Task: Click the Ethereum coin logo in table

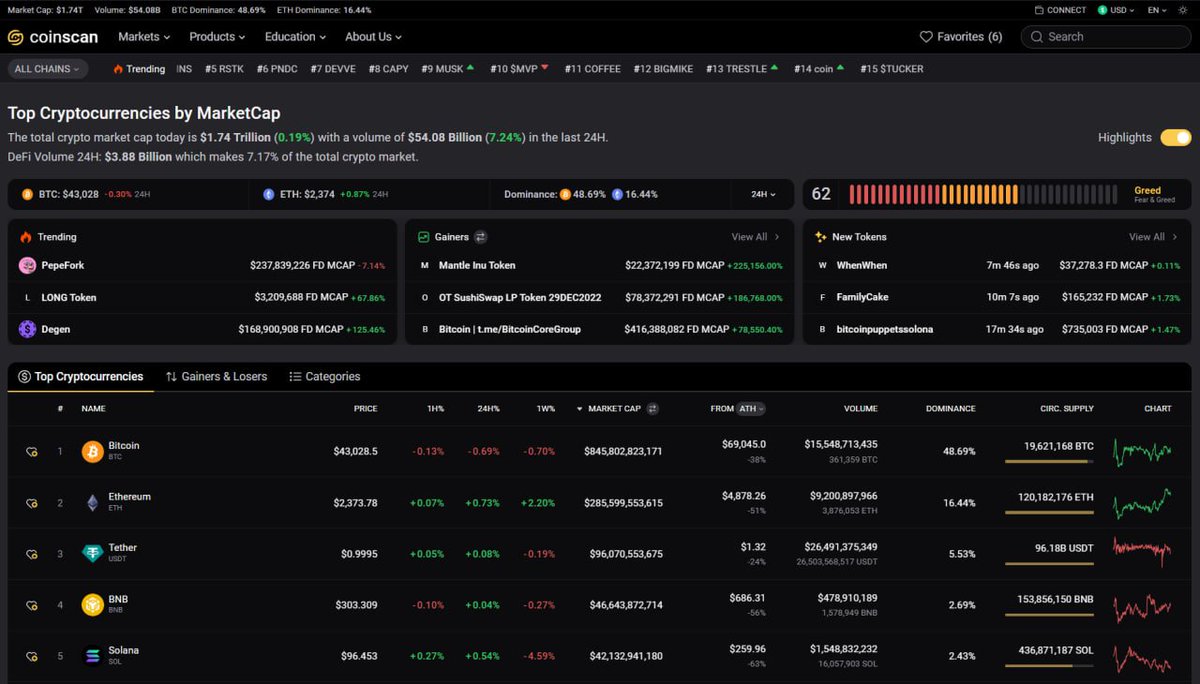Action: tap(92, 502)
